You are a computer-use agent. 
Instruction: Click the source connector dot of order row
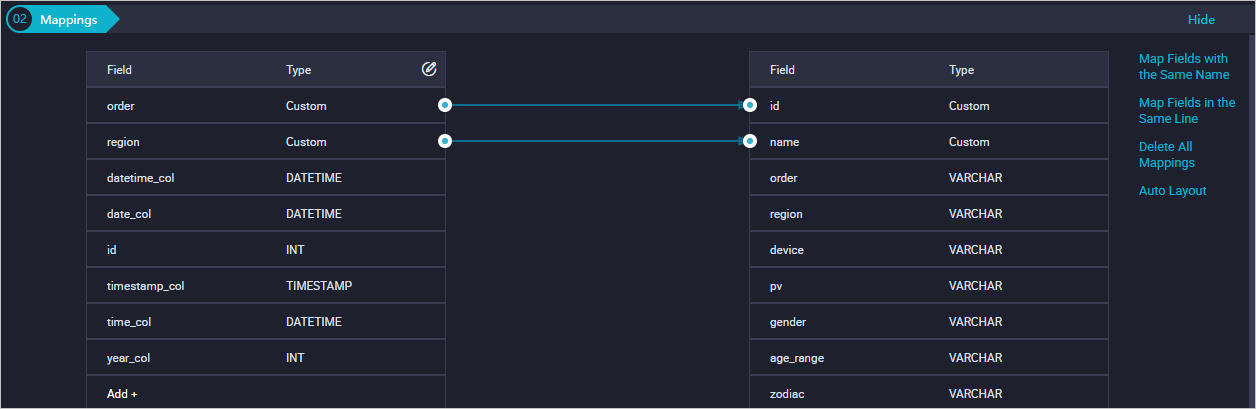445,104
